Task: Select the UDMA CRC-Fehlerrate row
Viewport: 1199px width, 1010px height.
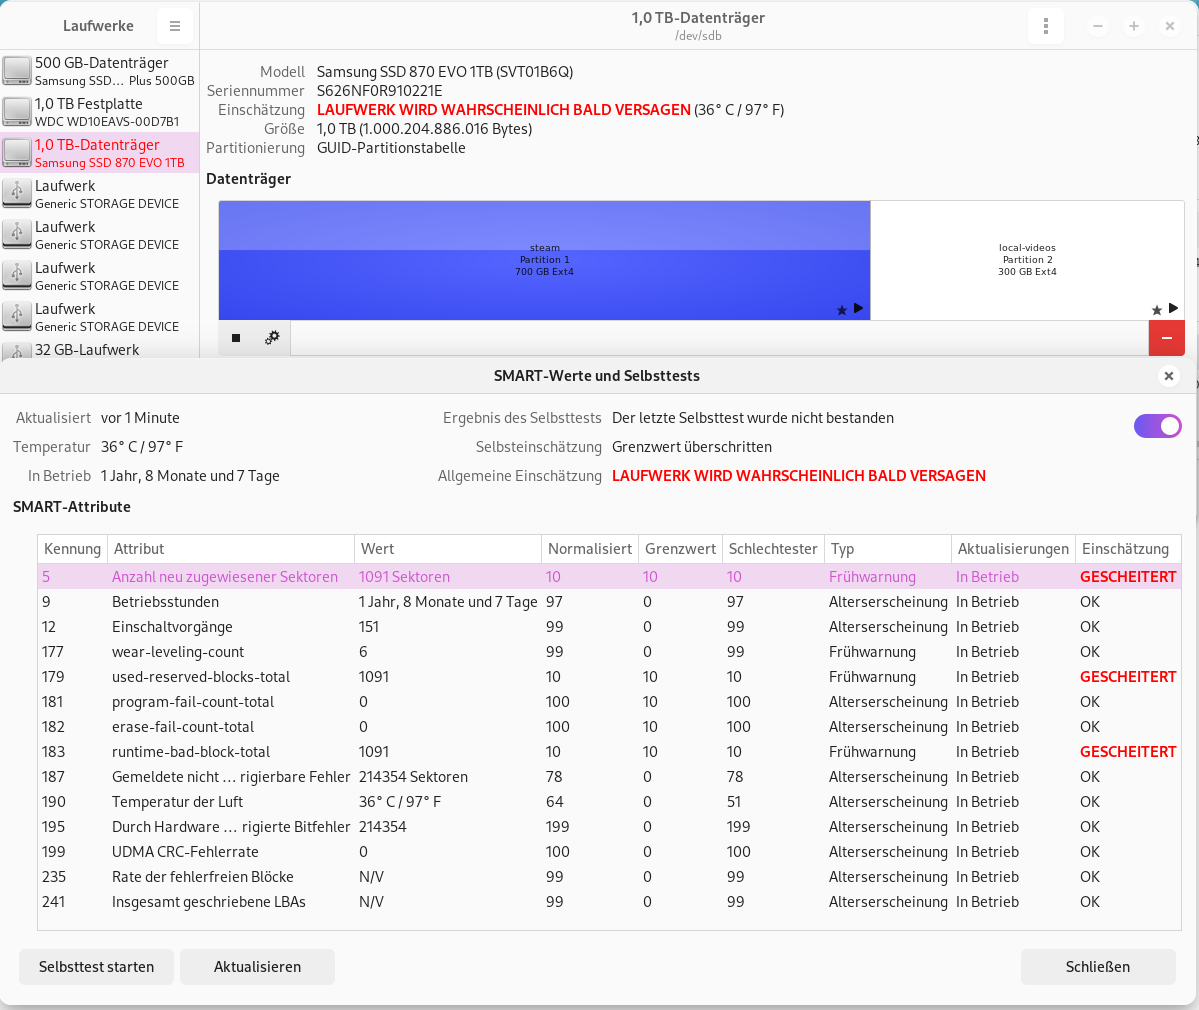Action: click(x=609, y=852)
